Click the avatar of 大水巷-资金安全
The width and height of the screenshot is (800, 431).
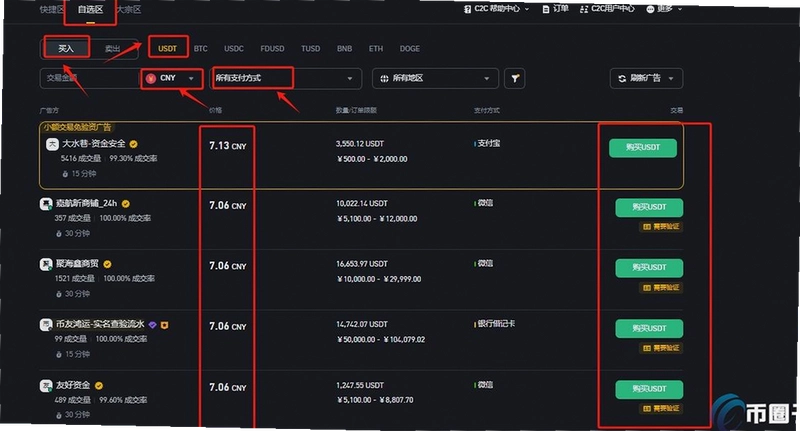(53, 144)
